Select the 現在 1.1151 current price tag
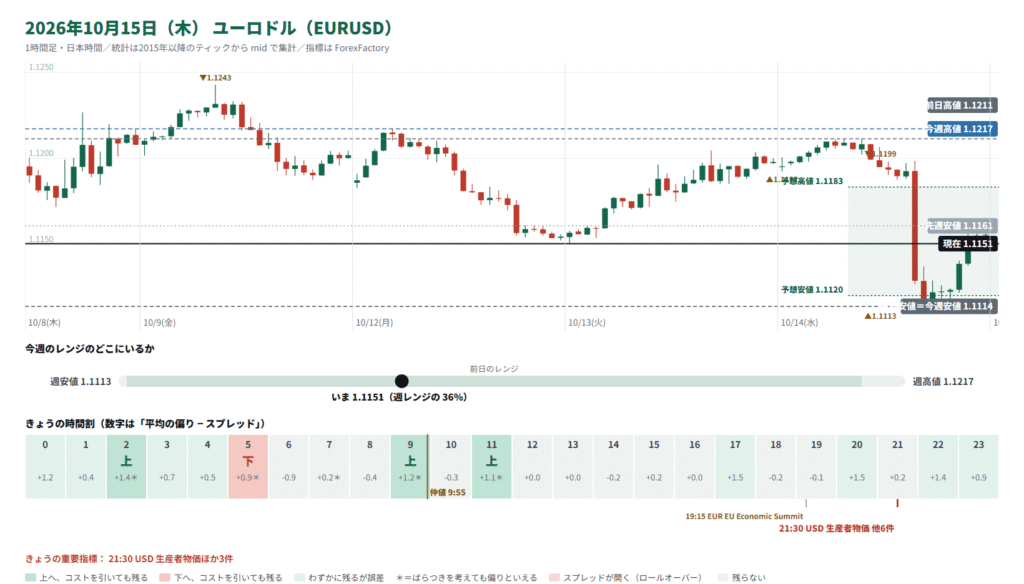This screenshot has height=584, width=1024. click(x=967, y=244)
